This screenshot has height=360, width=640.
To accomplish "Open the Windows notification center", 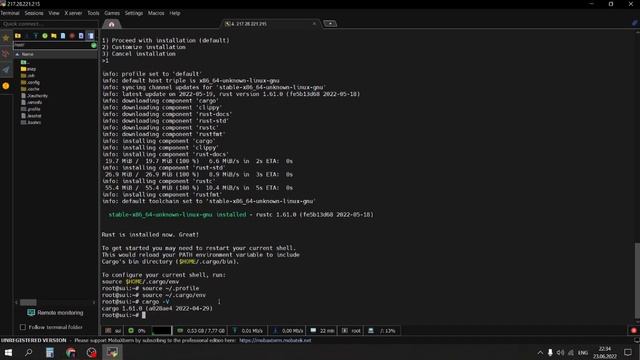I will 628,352.
